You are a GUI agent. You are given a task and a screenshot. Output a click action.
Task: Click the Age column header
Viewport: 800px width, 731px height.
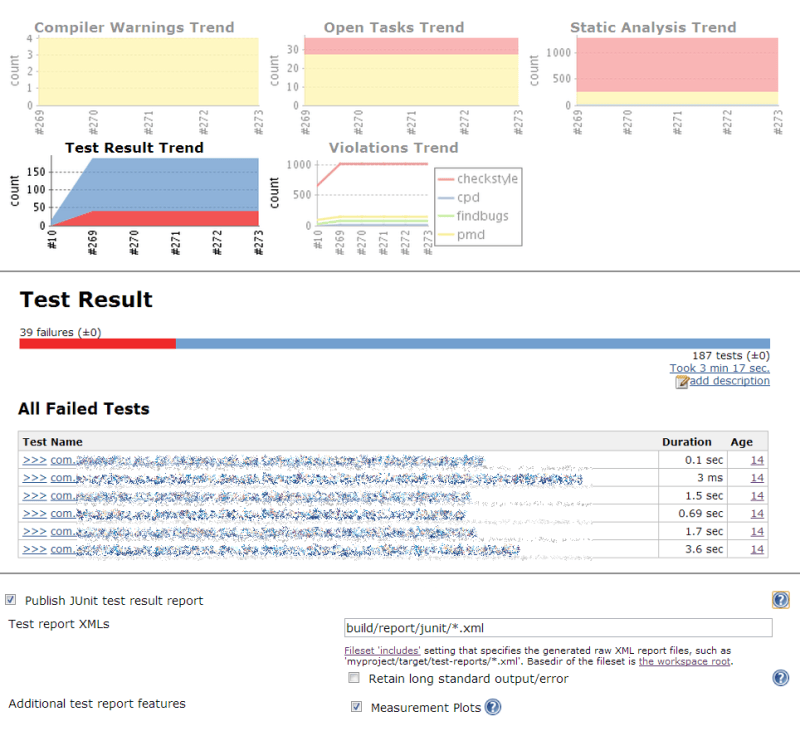741,442
